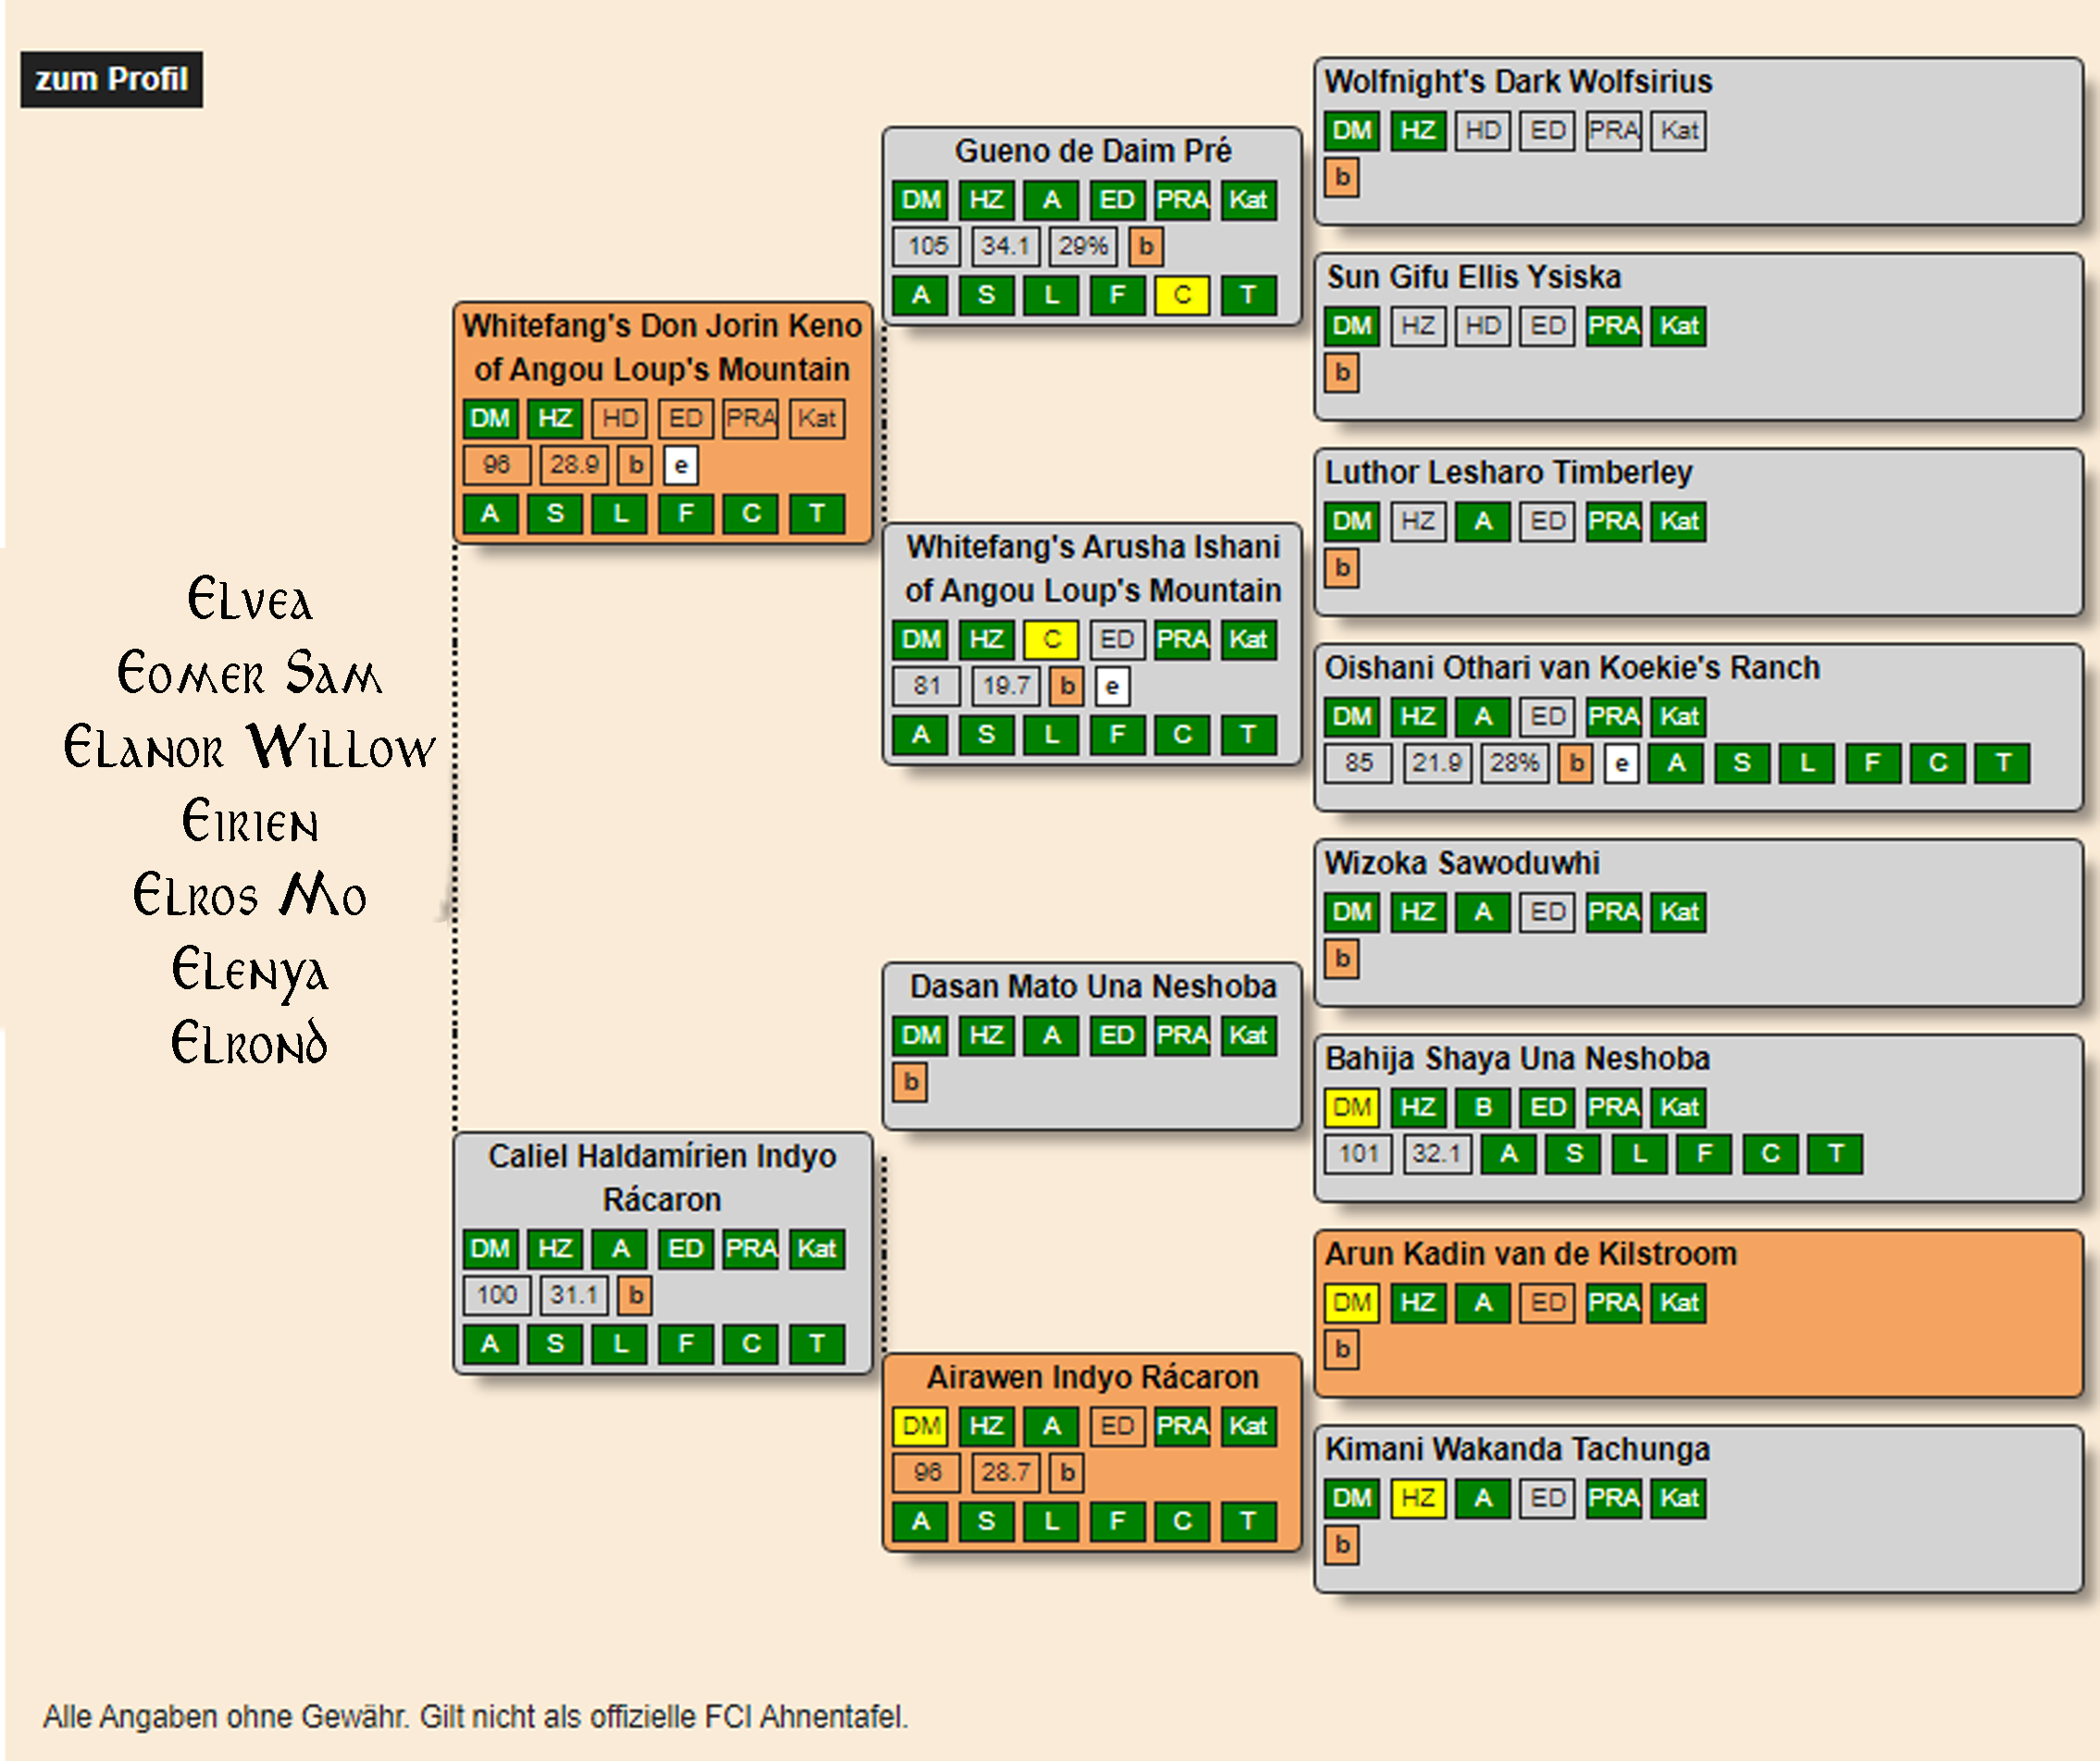The image size is (2100, 1761).
Task: Click unfilled Kat badge in Wolfnight's Dark Wolfsirius
Action: (x=1678, y=131)
